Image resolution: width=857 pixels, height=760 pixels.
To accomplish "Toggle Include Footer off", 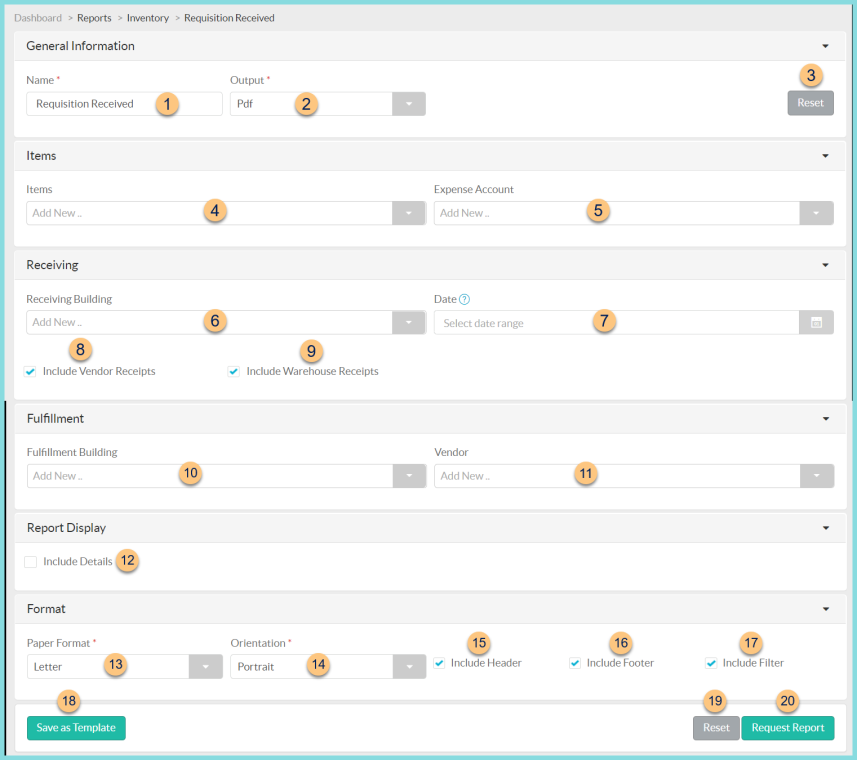I will pos(575,662).
